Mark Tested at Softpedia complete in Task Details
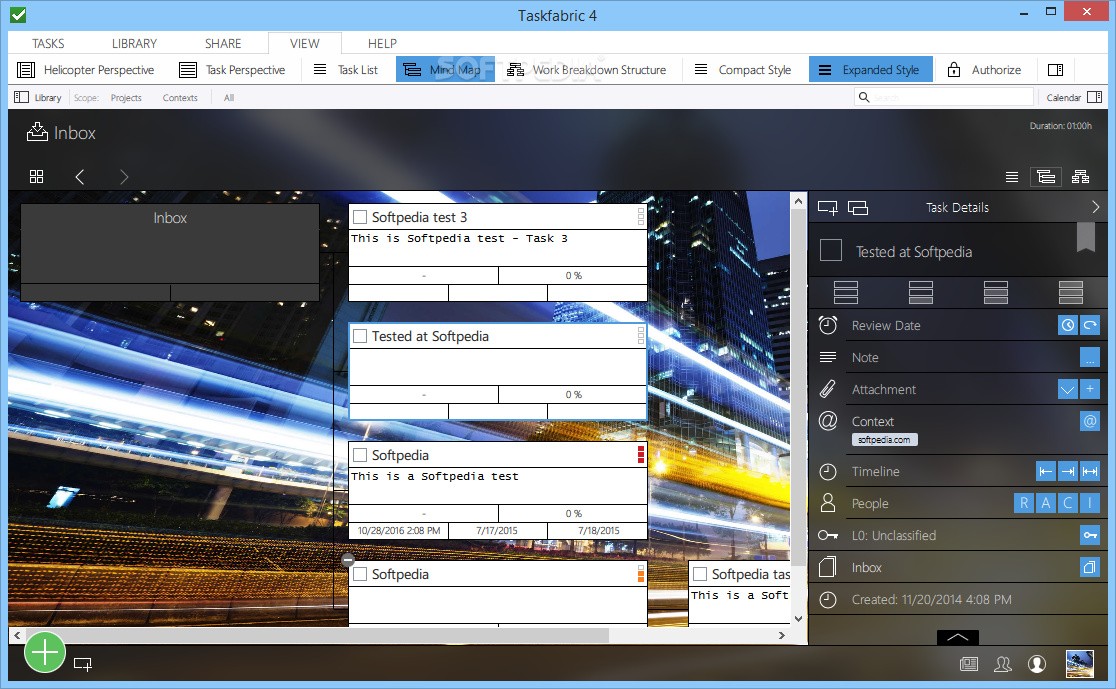The height and width of the screenshot is (689, 1116). point(831,251)
